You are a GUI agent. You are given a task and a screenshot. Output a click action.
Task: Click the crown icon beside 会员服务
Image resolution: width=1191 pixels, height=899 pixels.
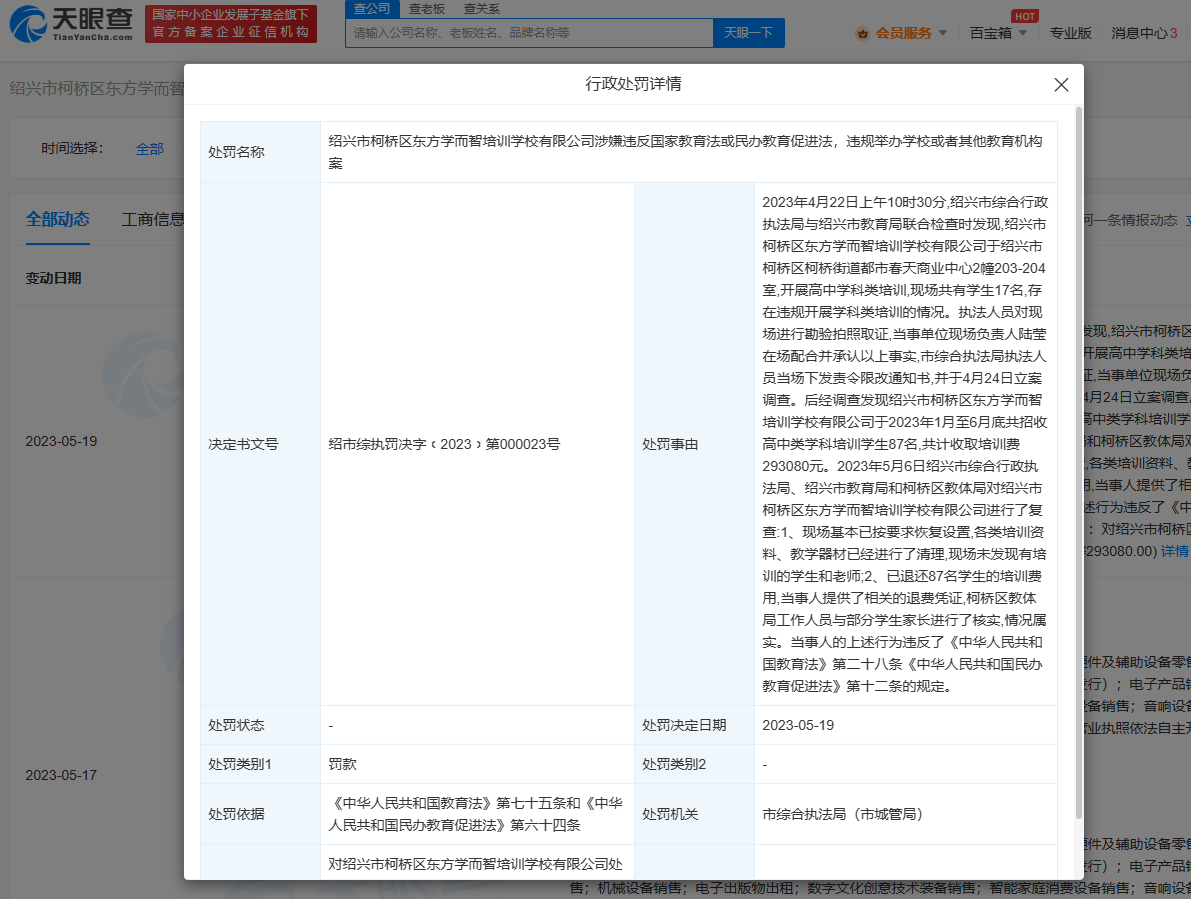(862, 33)
